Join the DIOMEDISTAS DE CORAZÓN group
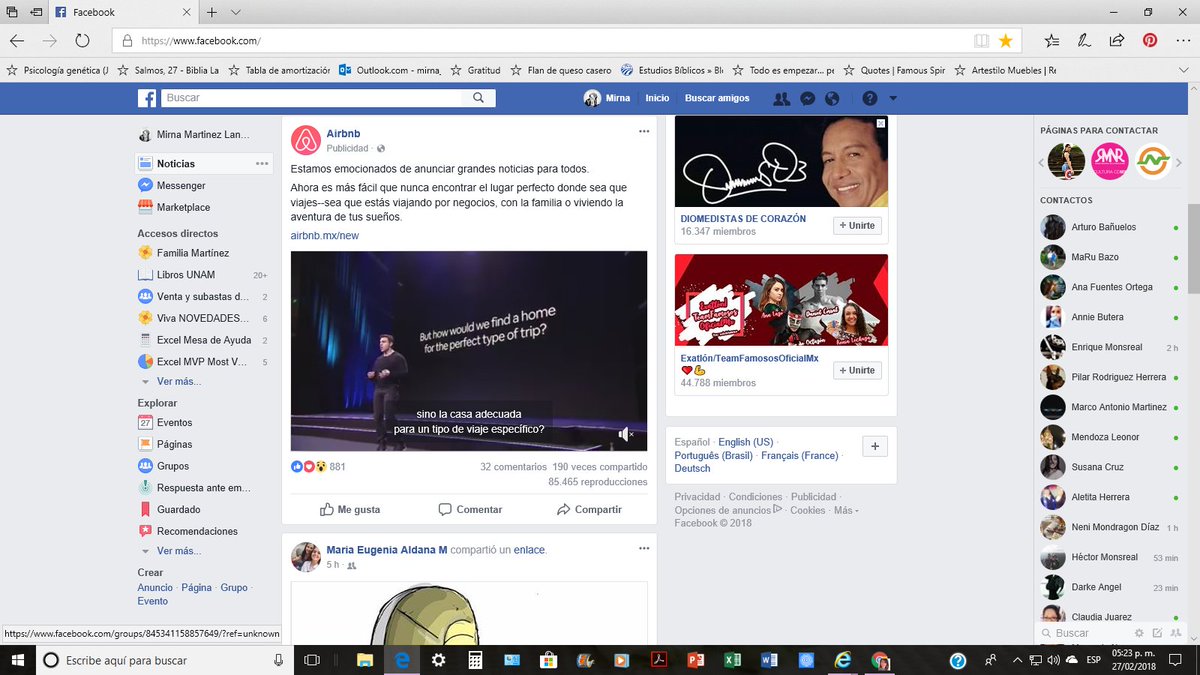This screenshot has height=675, width=1200. click(858, 225)
